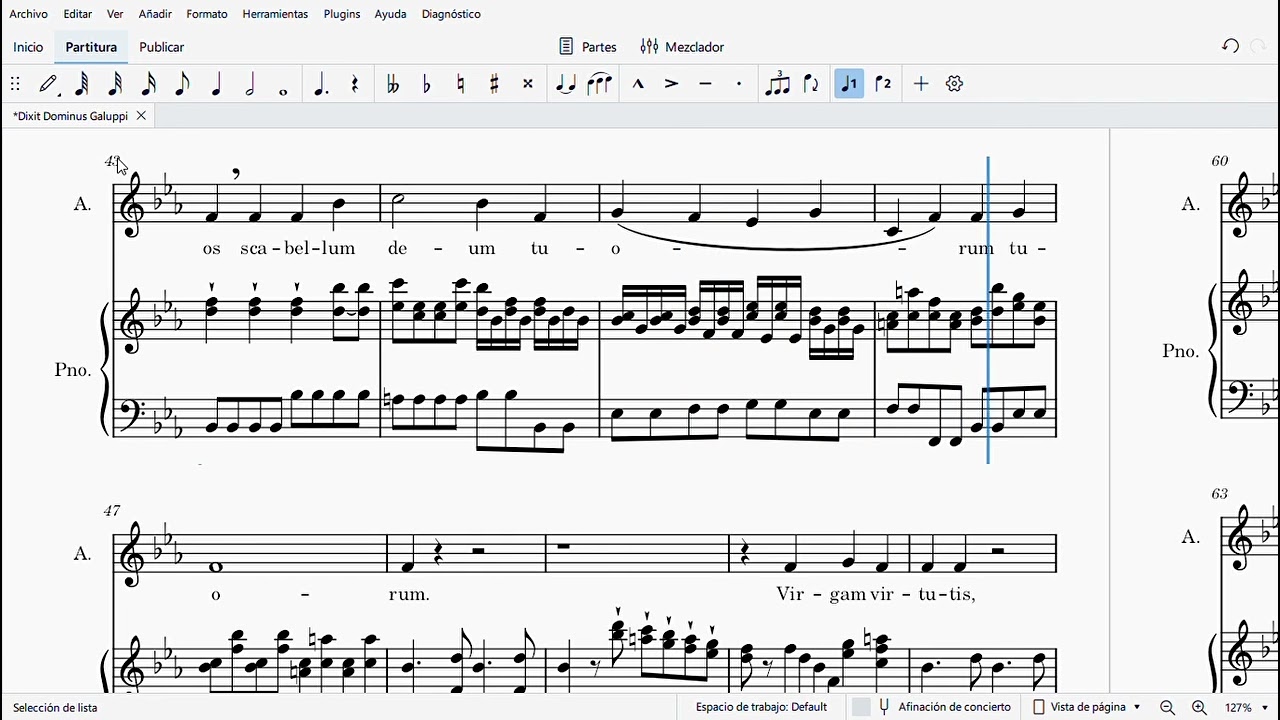The width and height of the screenshot is (1280, 720).
Task: Switch to the Partitura tab
Action: point(91,47)
